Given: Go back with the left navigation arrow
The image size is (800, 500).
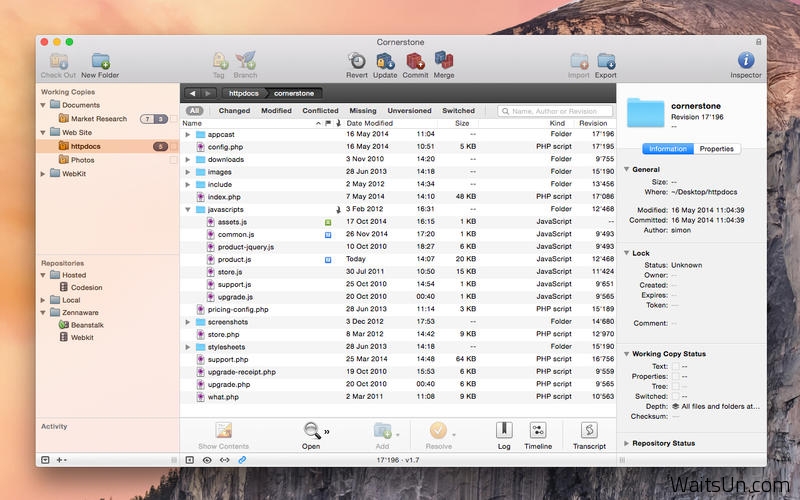Looking at the screenshot, I should click(192, 93).
